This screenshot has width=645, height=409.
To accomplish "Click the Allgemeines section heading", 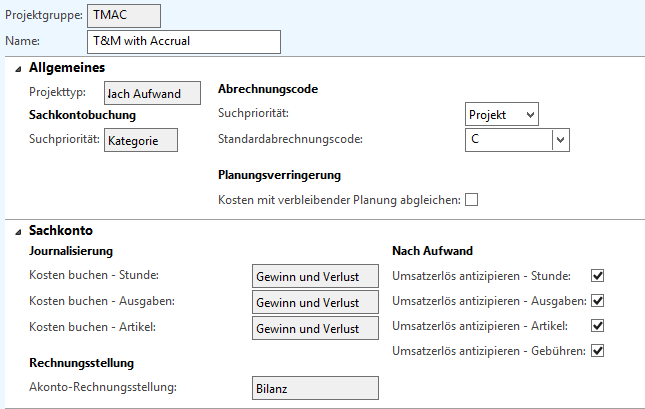I will [x=67, y=68].
